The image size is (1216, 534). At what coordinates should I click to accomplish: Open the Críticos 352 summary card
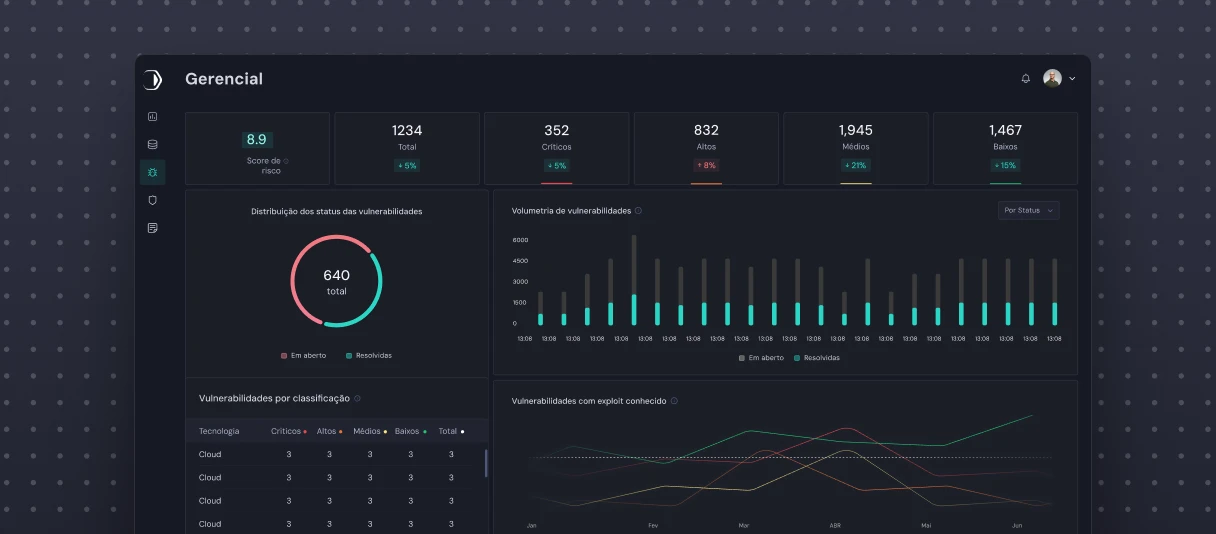pyautogui.click(x=556, y=148)
